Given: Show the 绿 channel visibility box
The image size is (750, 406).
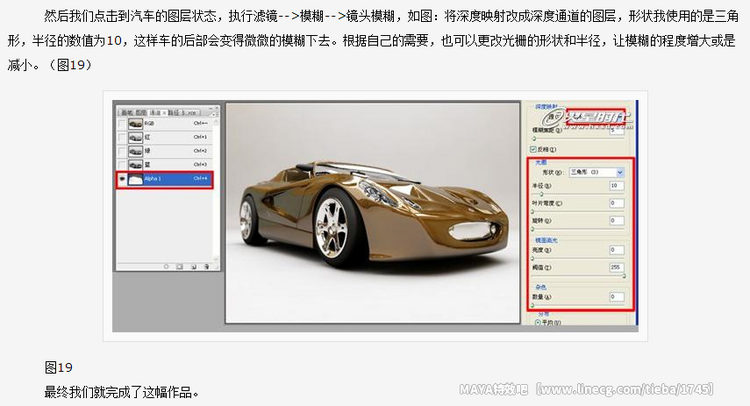Looking at the screenshot, I should click(x=122, y=151).
